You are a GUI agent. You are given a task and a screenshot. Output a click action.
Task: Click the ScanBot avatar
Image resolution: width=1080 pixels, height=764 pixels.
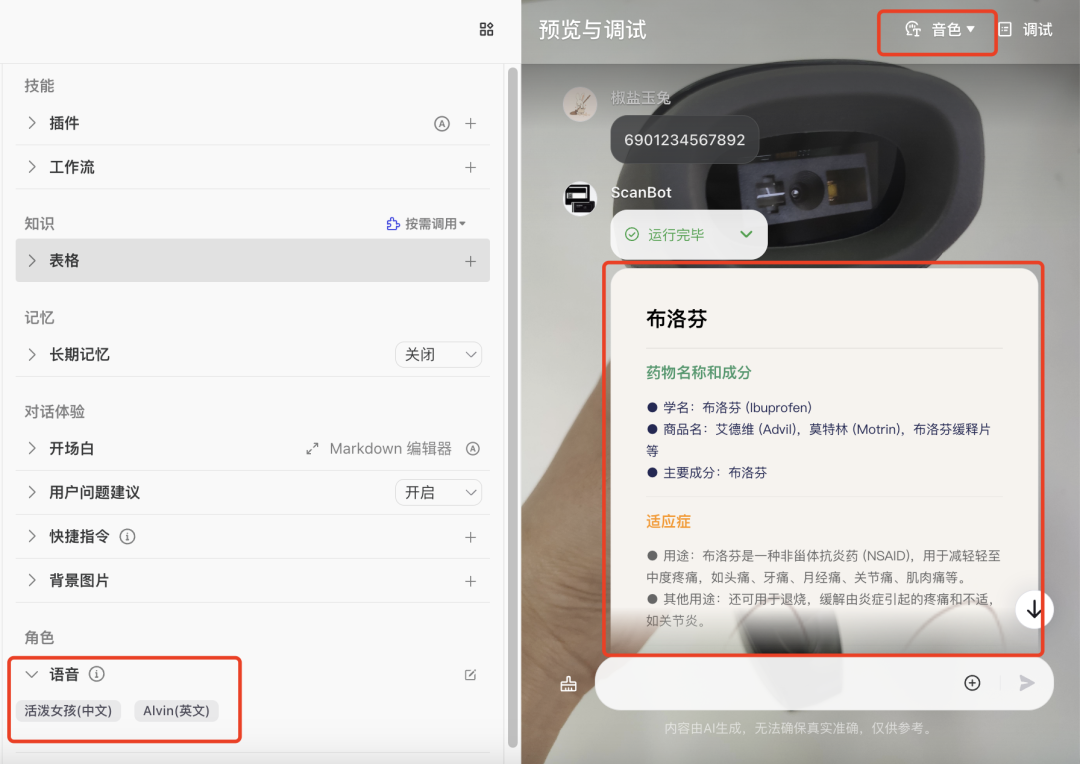[580, 199]
